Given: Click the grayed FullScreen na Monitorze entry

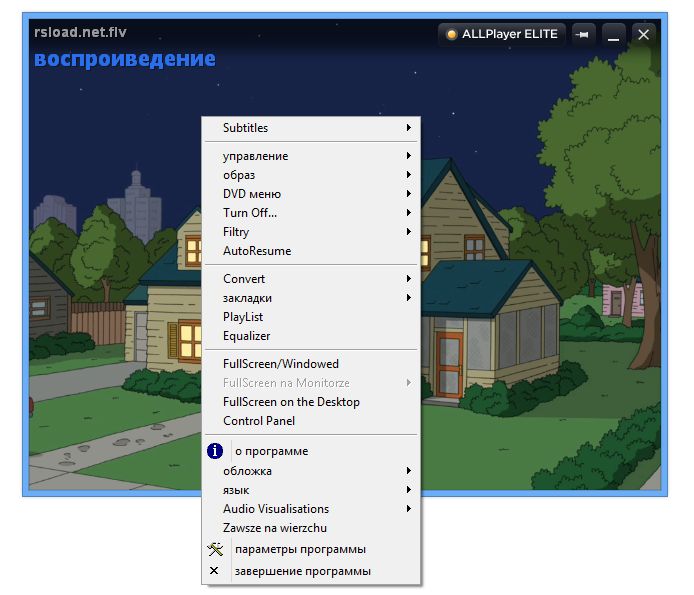Looking at the screenshot, I should tap(311, 383).
